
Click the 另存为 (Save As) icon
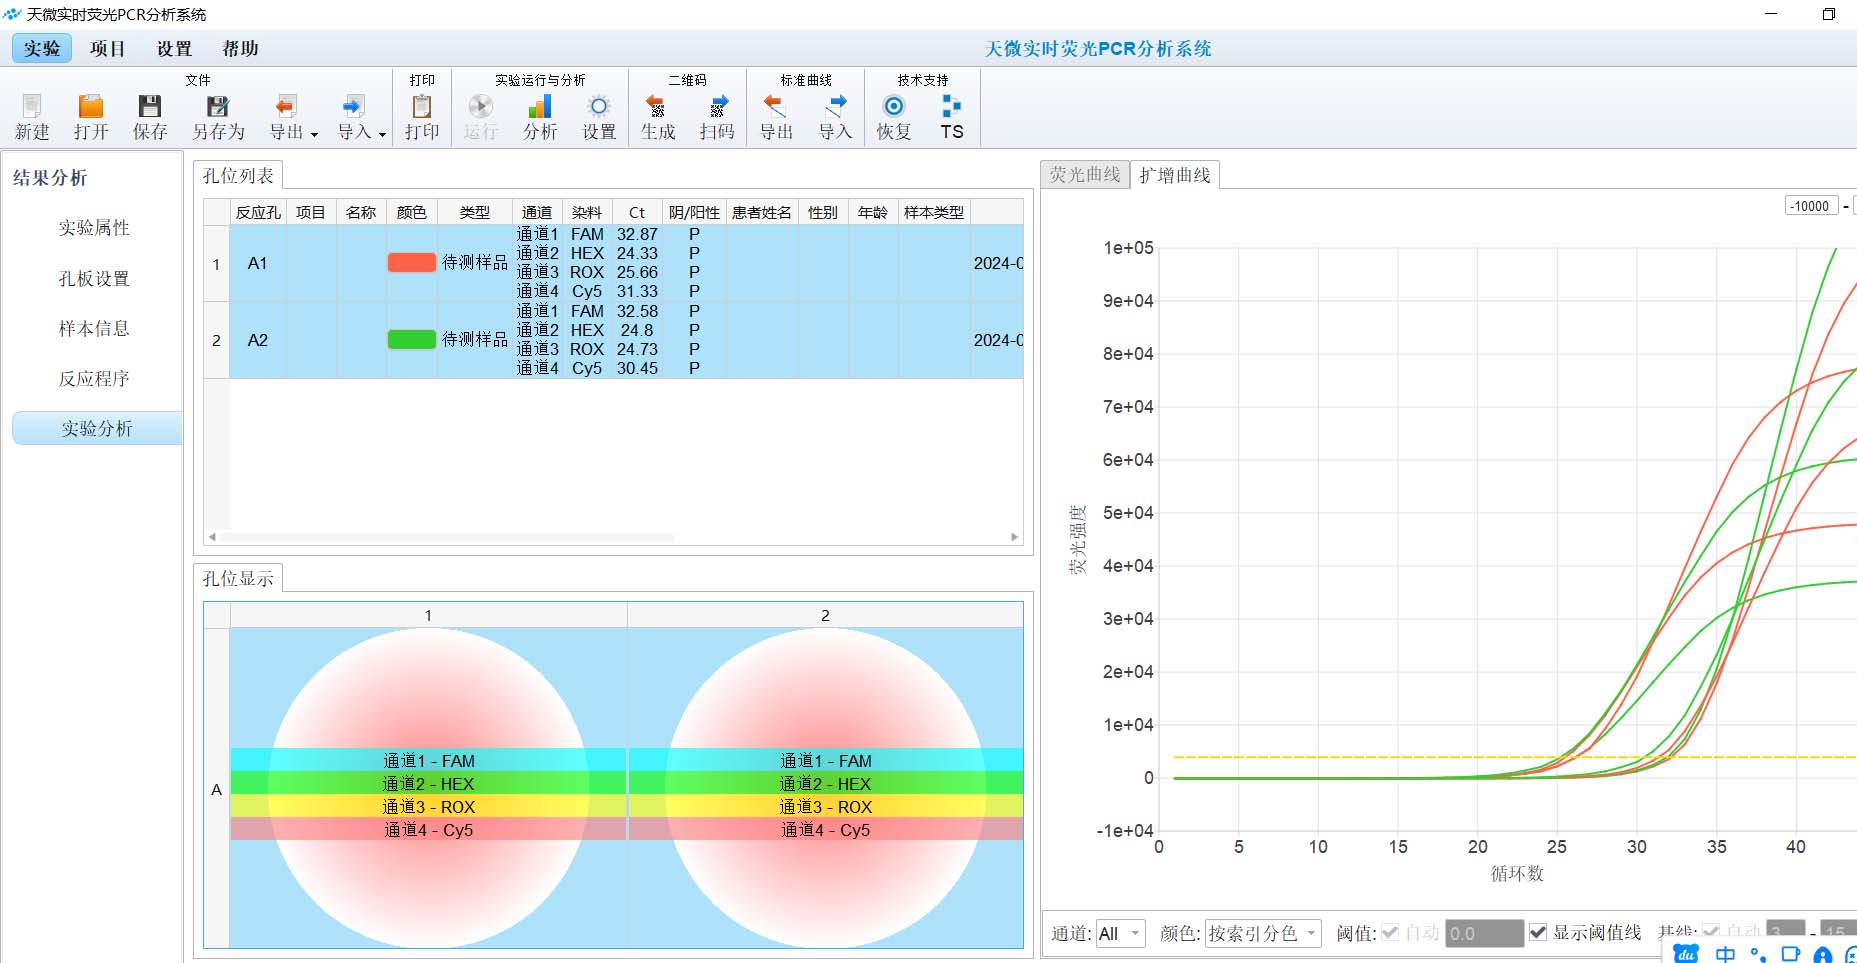pyautogui.click(x=218, y=106)
